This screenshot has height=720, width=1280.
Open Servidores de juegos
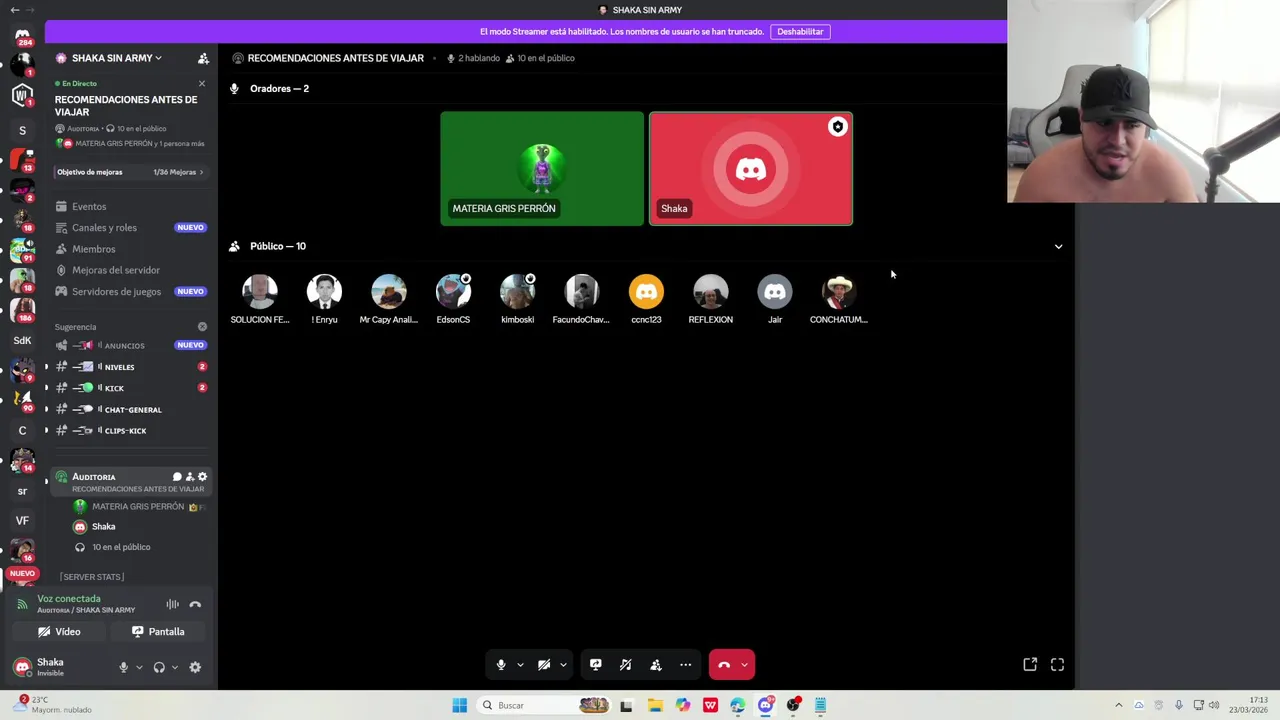130,291
